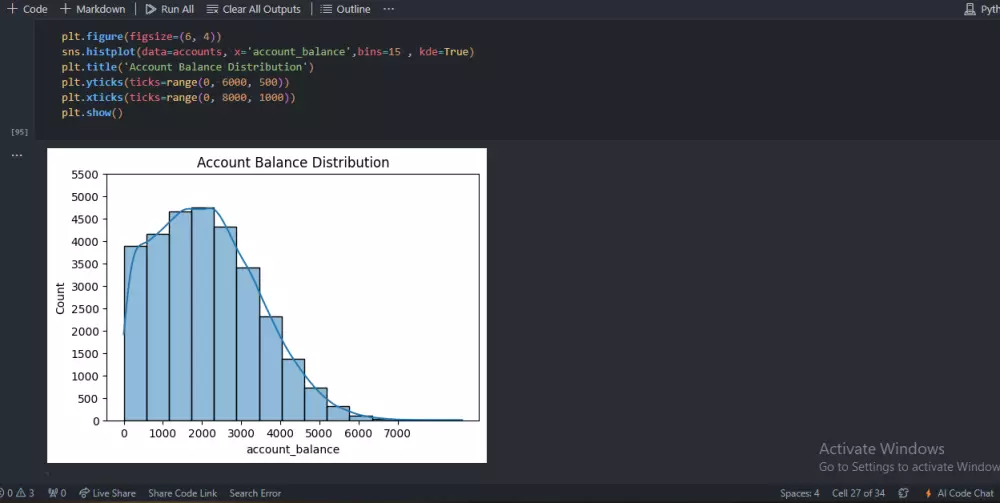
Task: Click the plt.title code line
Action: [188, 67]
